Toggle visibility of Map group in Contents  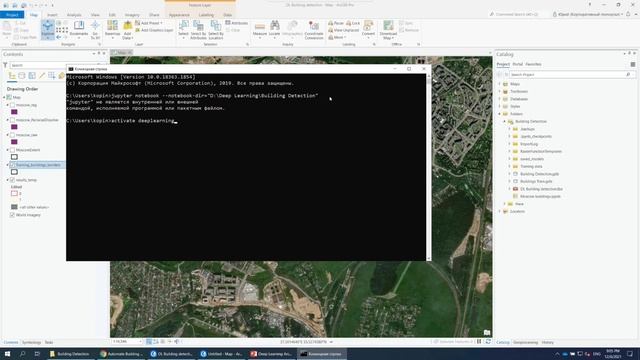(x=9, y=98)
